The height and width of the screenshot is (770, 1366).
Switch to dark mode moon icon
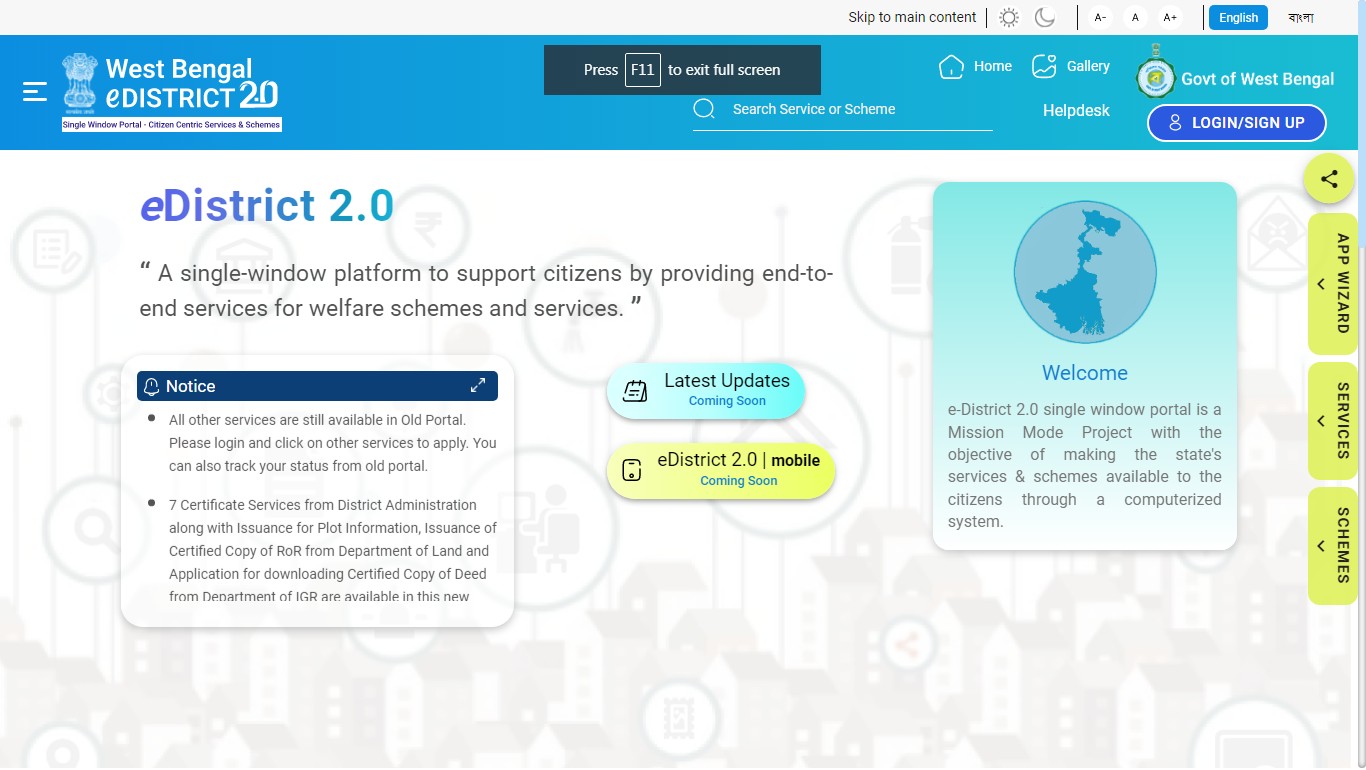point(1045,17)
